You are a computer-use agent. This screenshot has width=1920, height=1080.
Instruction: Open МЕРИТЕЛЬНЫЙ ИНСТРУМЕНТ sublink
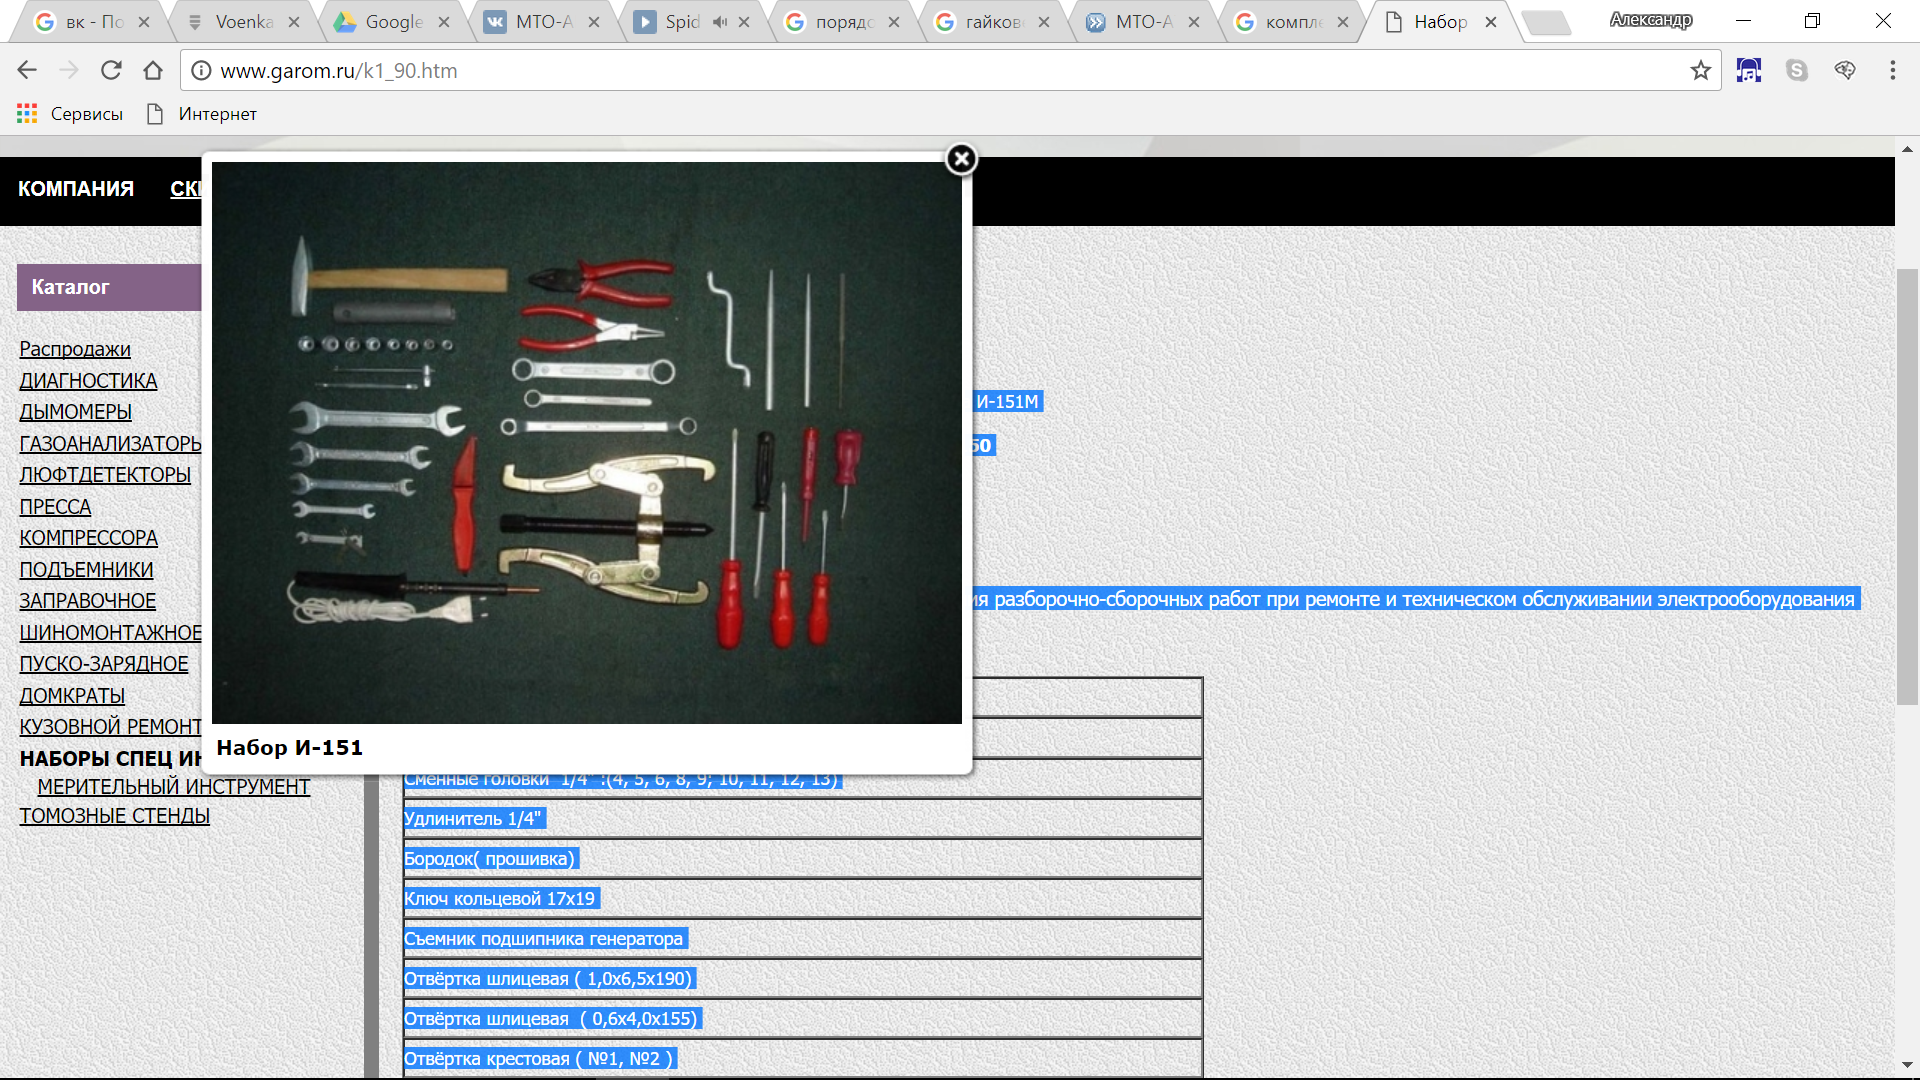pos(173,787)
